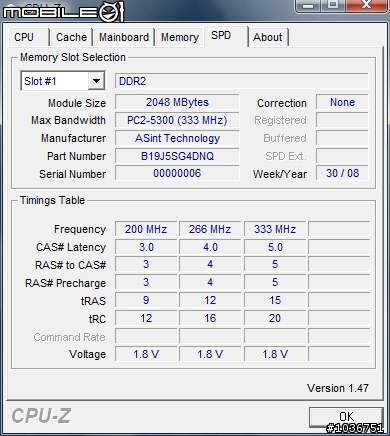Click the Version 1.47 label
The width and height of the screenshot is (390, 436).
pos(338,388)
